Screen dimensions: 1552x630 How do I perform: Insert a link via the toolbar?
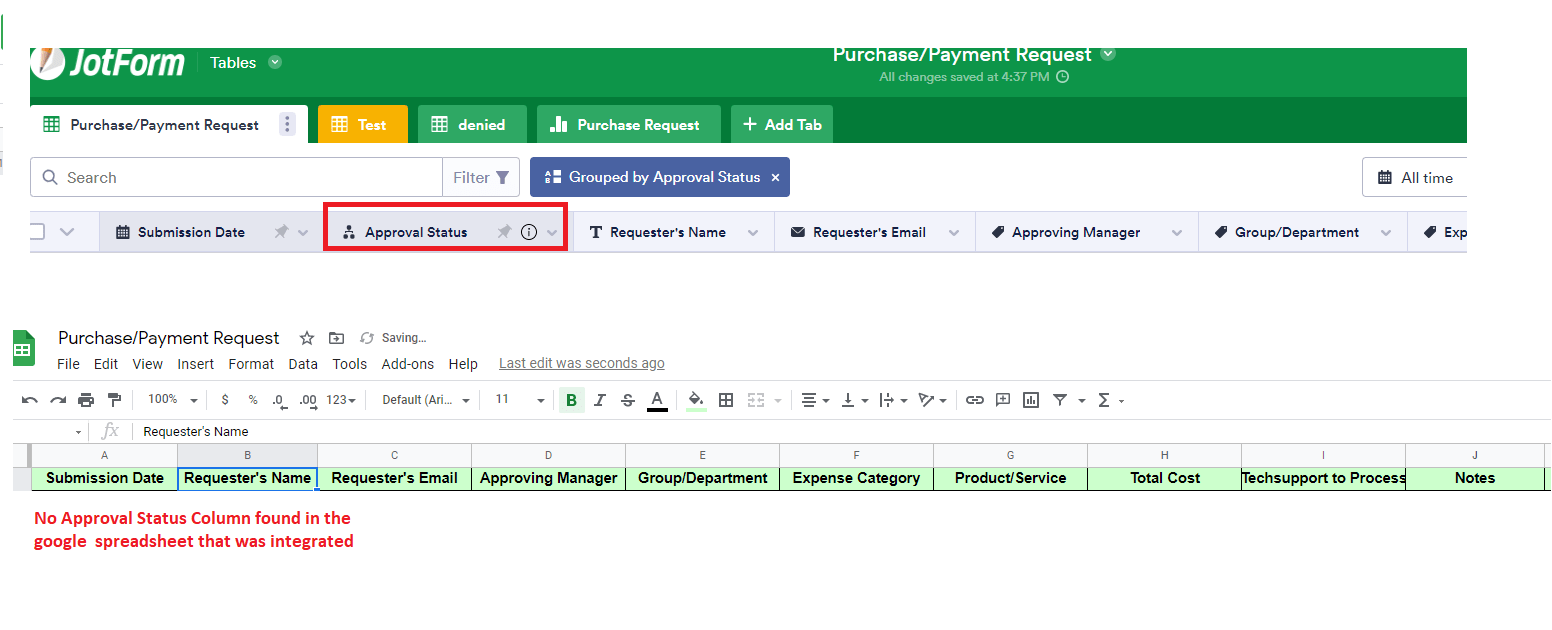(x=975, y=400)
